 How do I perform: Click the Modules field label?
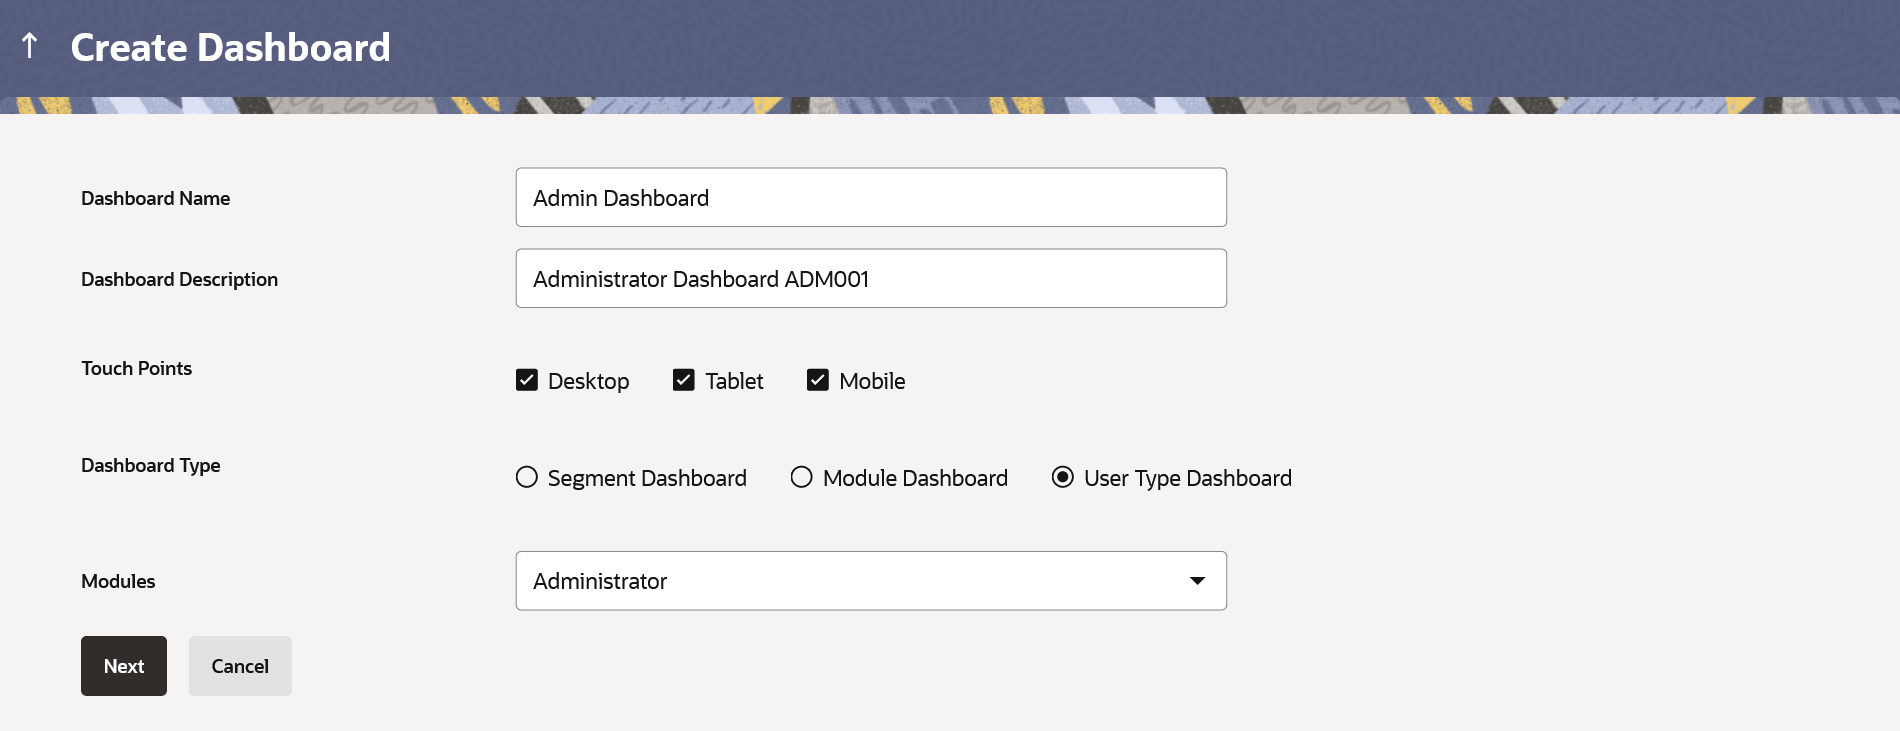tap(118, 581)
